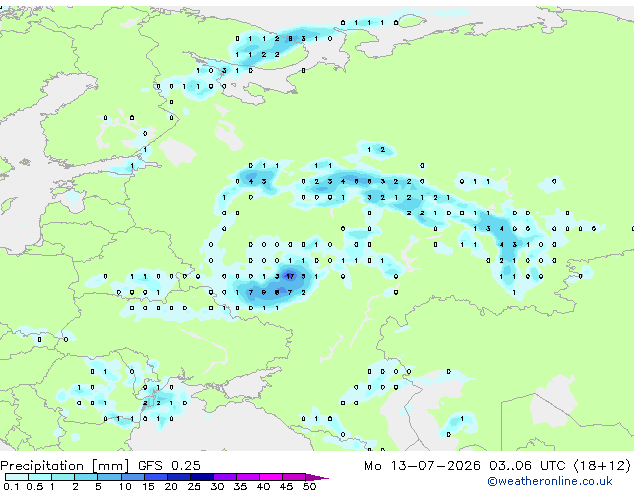
Task: Click the legend arrow tip above 50 mm
Action: click(317, 477)
